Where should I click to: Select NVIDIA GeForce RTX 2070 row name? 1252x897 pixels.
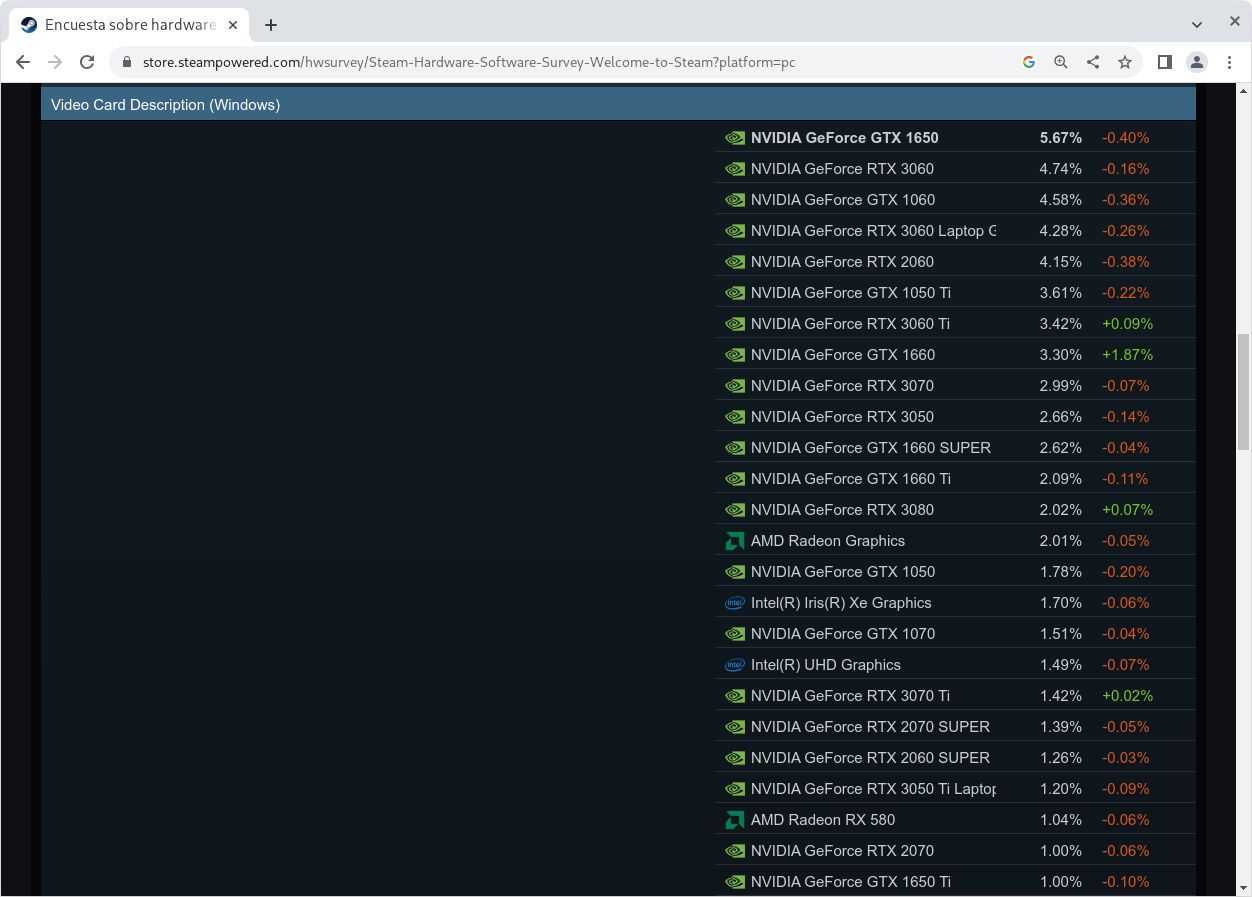point(842,851)
